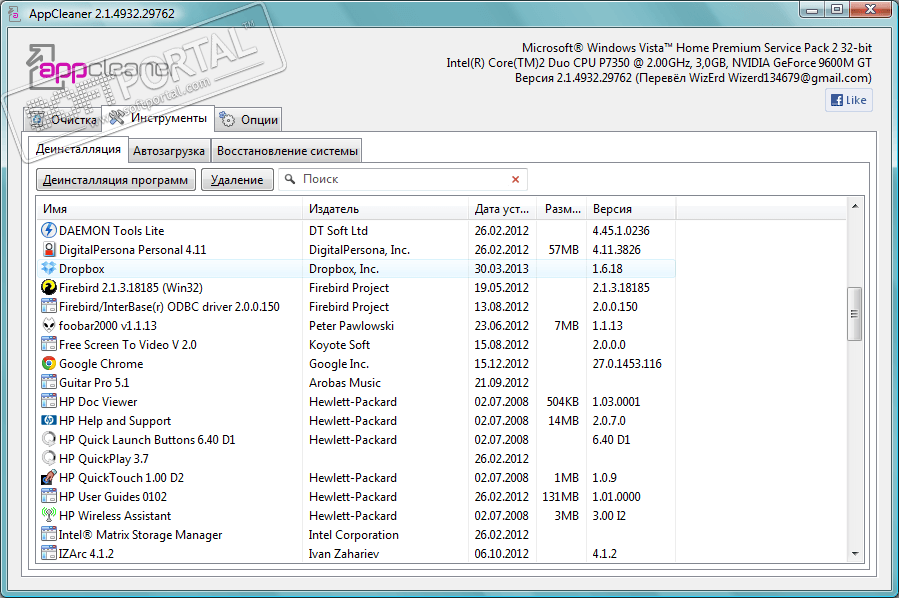Click the Dropbox icon in the program list
The width and height of the screenshot is (899, 598).
pos(49,269)
